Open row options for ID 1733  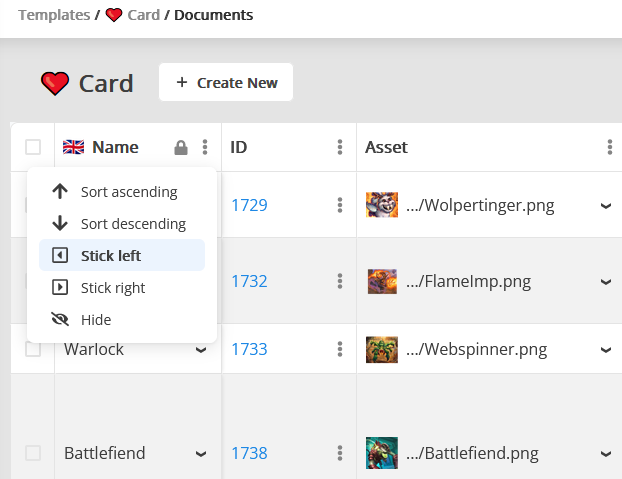click(x=340, y=349)
